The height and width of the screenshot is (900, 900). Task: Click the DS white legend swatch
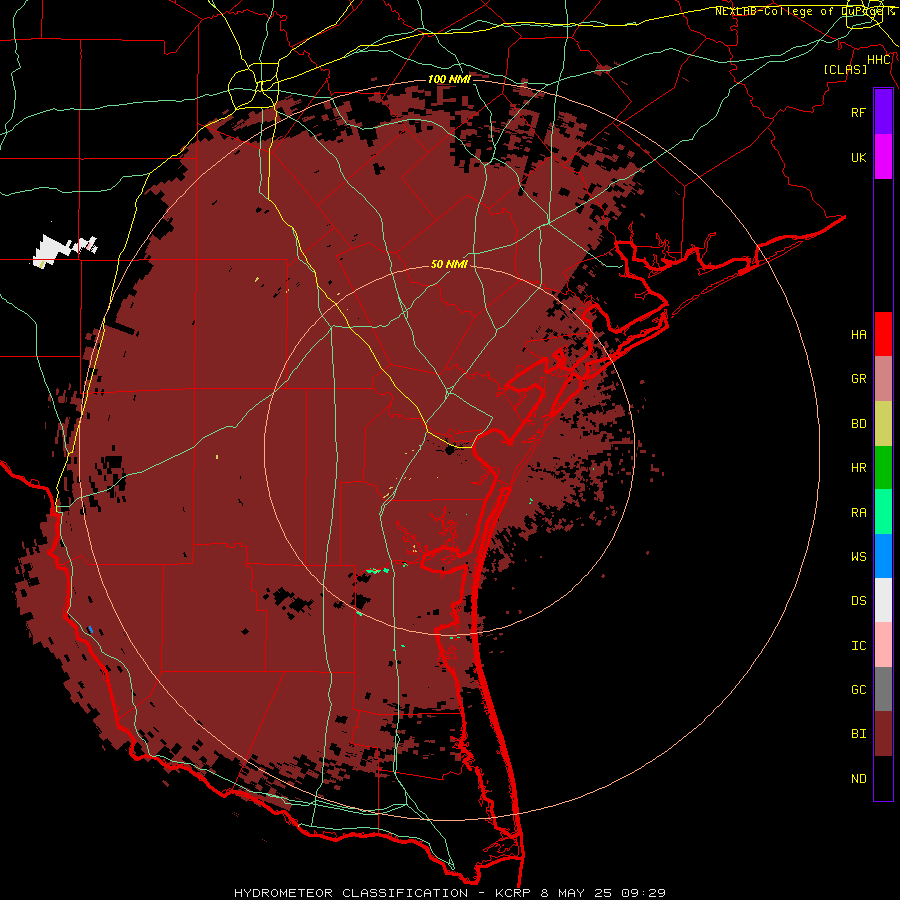tap(883, 600)
